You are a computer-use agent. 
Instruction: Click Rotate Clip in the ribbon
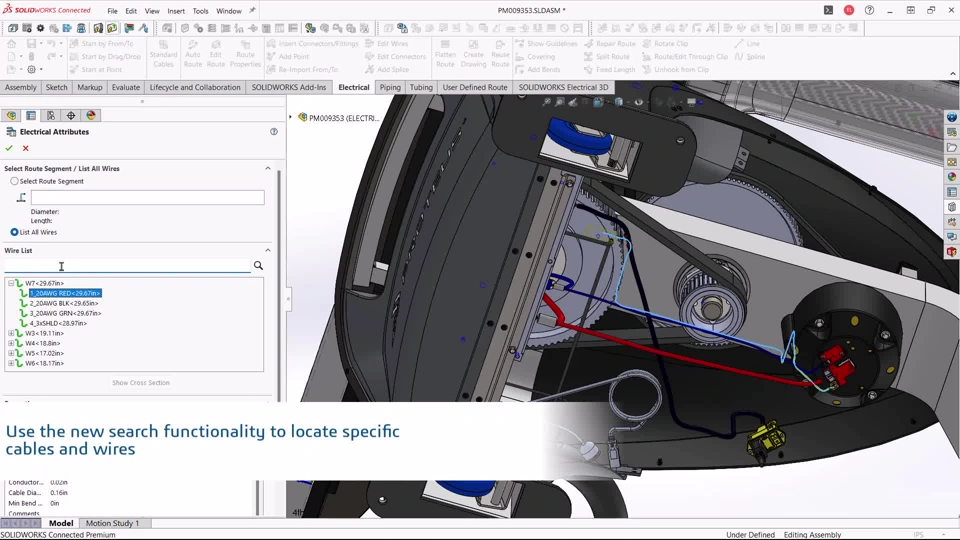click(x=665, y=43)
